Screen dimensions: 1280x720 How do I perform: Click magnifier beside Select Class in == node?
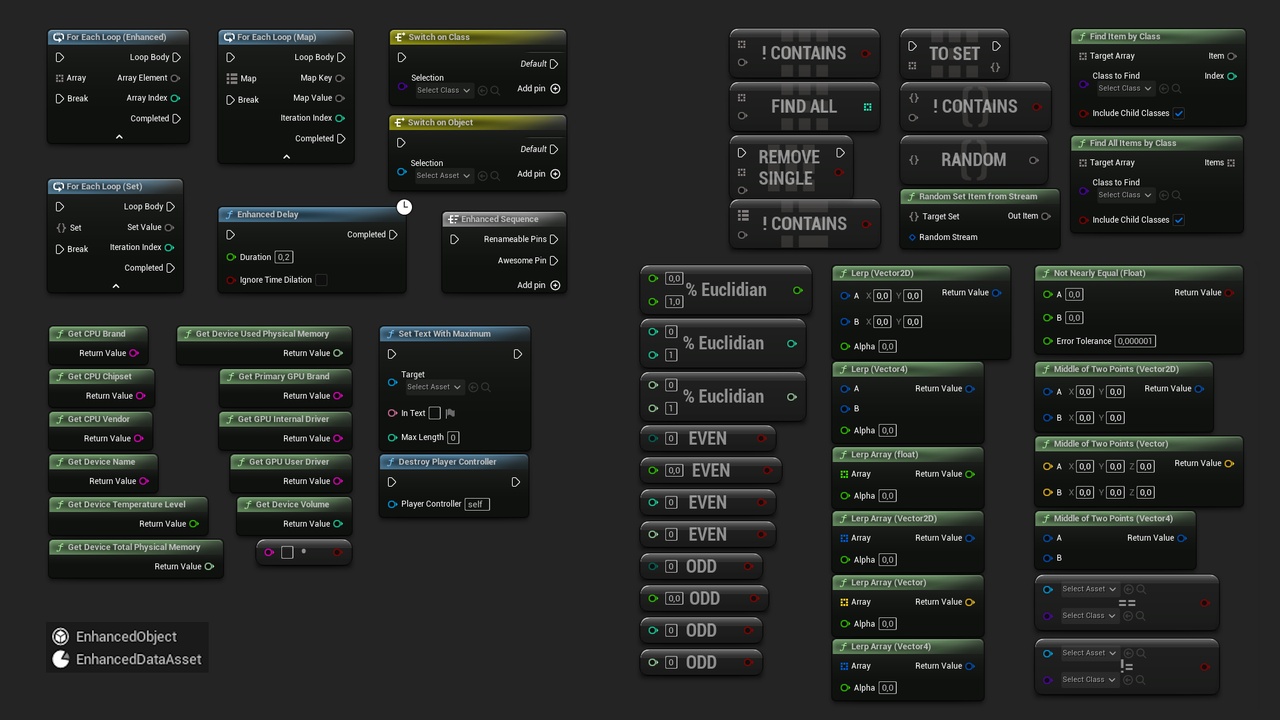1142,616
